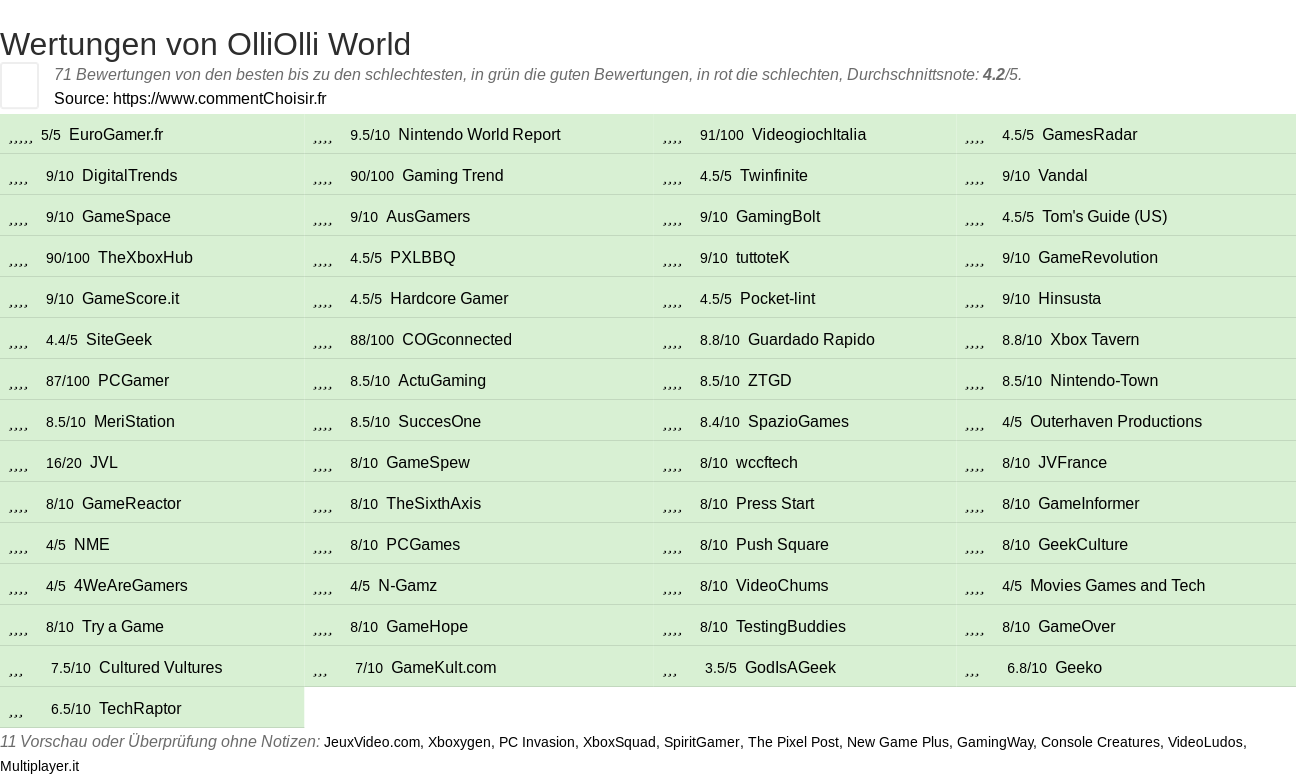This screenshot has height=777, width=1296.
Task: Click the GameInformer entry
Action: point(1088,504)
